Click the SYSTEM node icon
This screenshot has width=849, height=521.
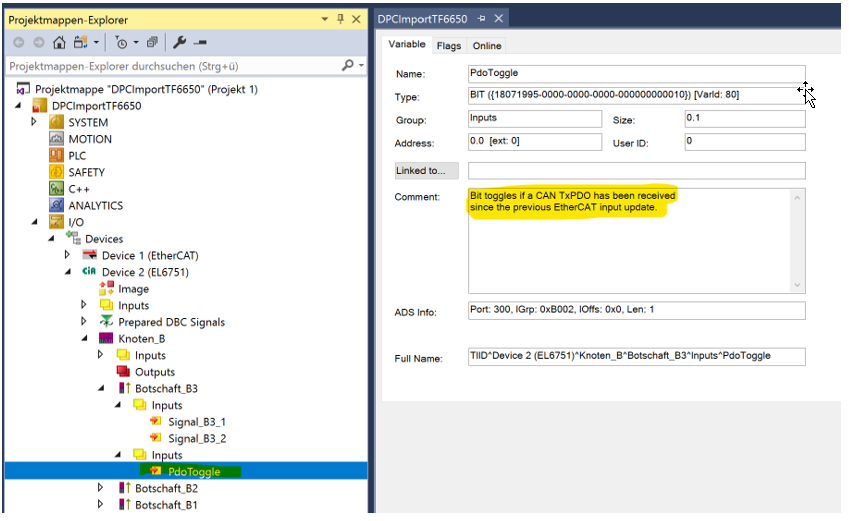(x=56, y=122)
